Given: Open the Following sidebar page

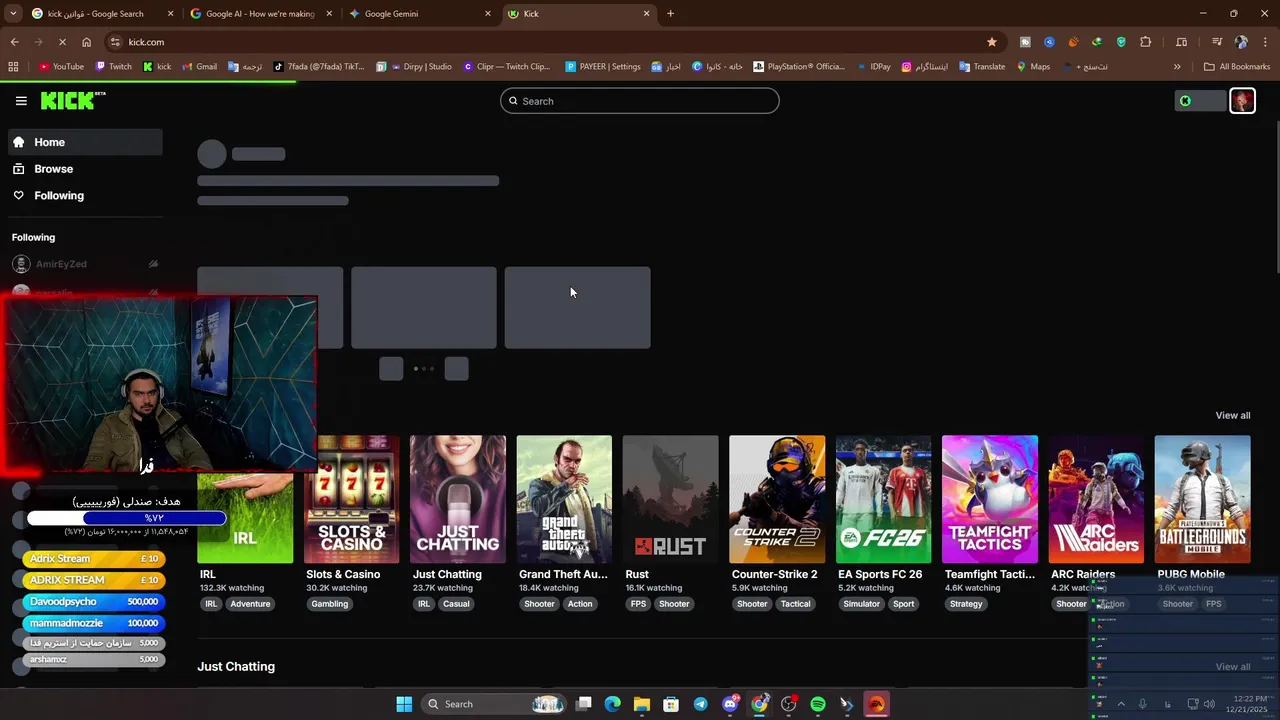Looking at the screenshot, I should coord(85,196).
